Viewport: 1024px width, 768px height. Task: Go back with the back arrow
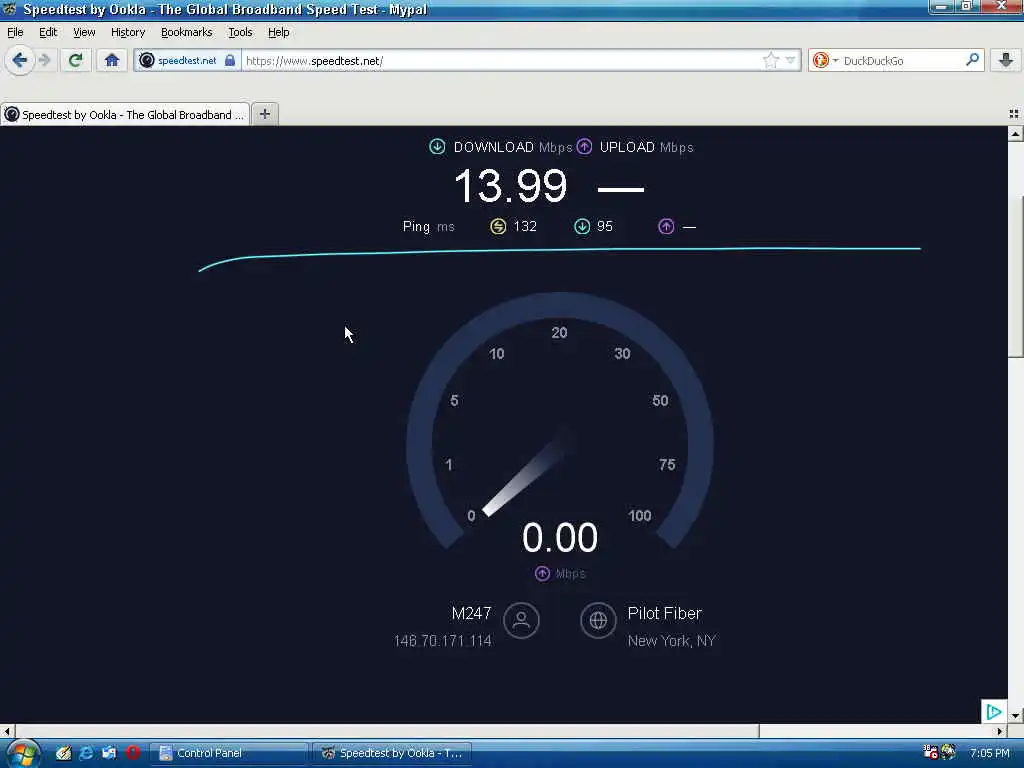click(20, 61)
